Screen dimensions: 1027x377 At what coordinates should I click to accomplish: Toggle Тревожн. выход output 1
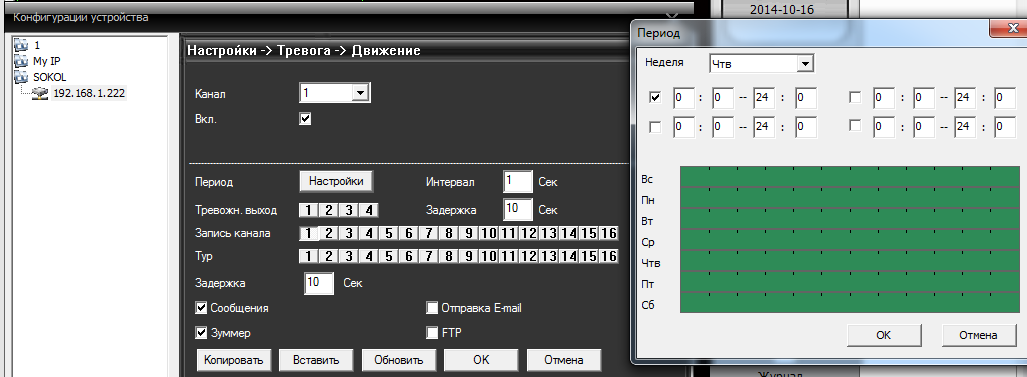point(309,210)
